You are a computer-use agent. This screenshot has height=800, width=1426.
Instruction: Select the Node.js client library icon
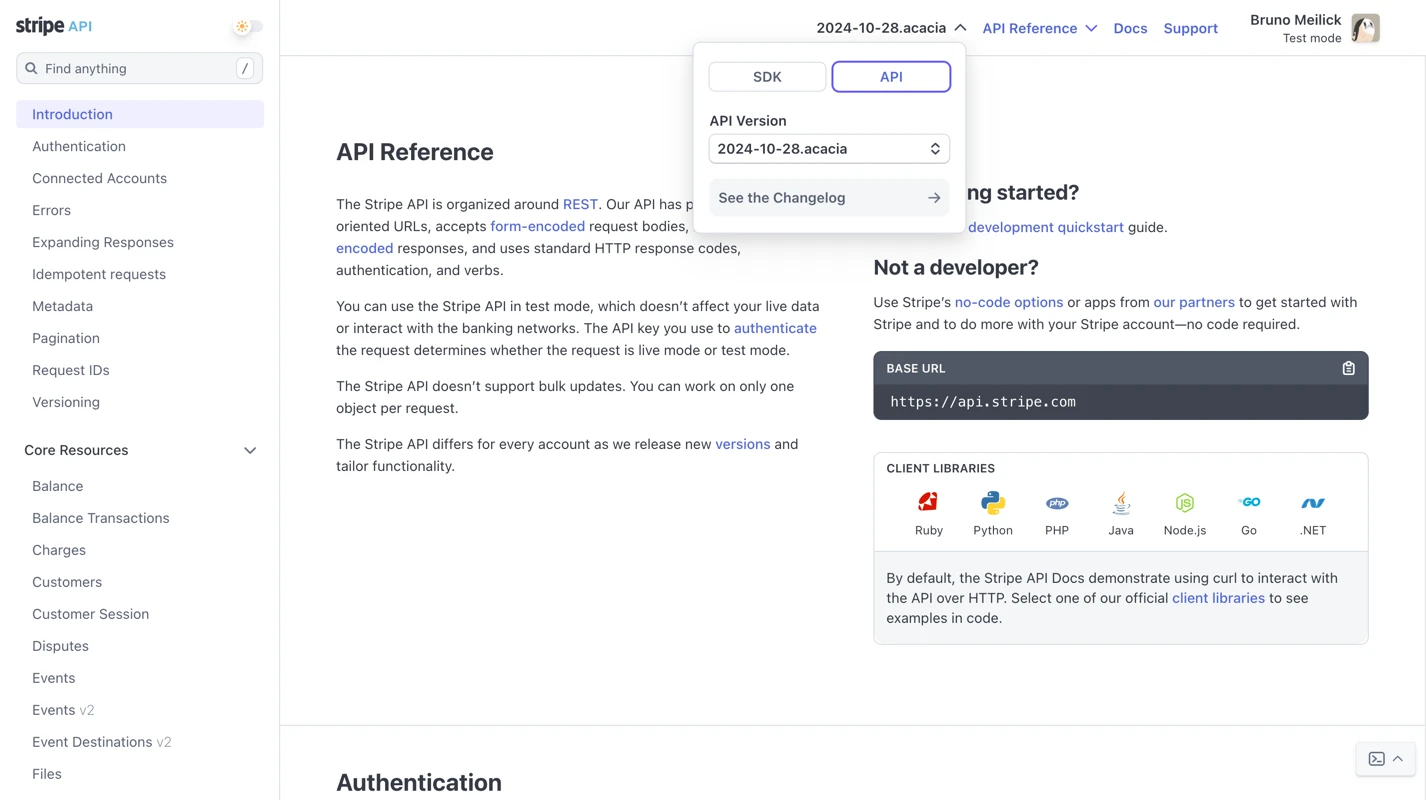point(1184,503)
